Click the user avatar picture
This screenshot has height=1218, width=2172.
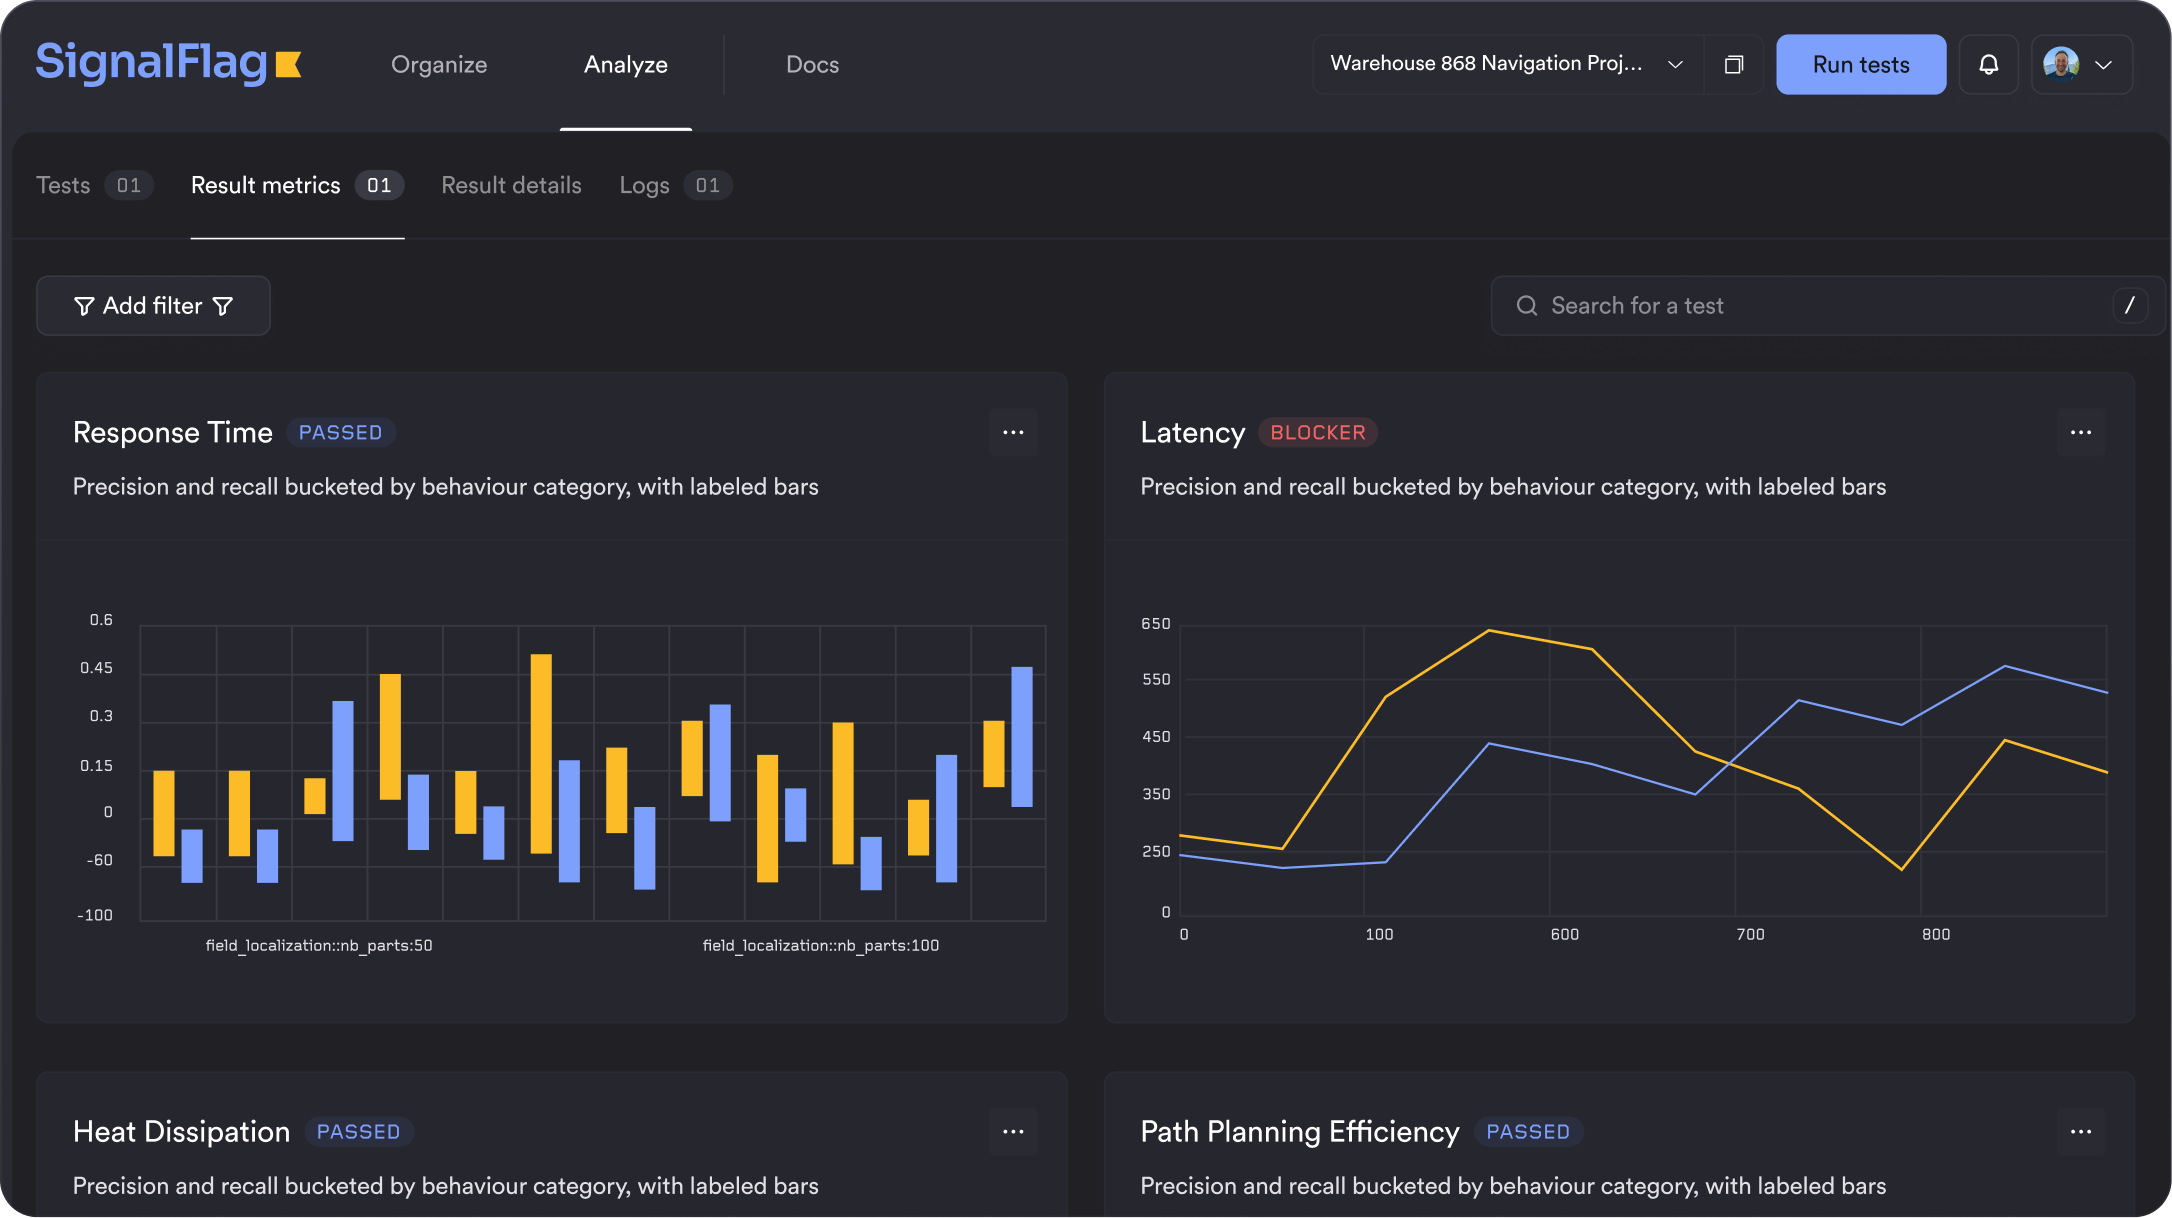pos(2061,64)
